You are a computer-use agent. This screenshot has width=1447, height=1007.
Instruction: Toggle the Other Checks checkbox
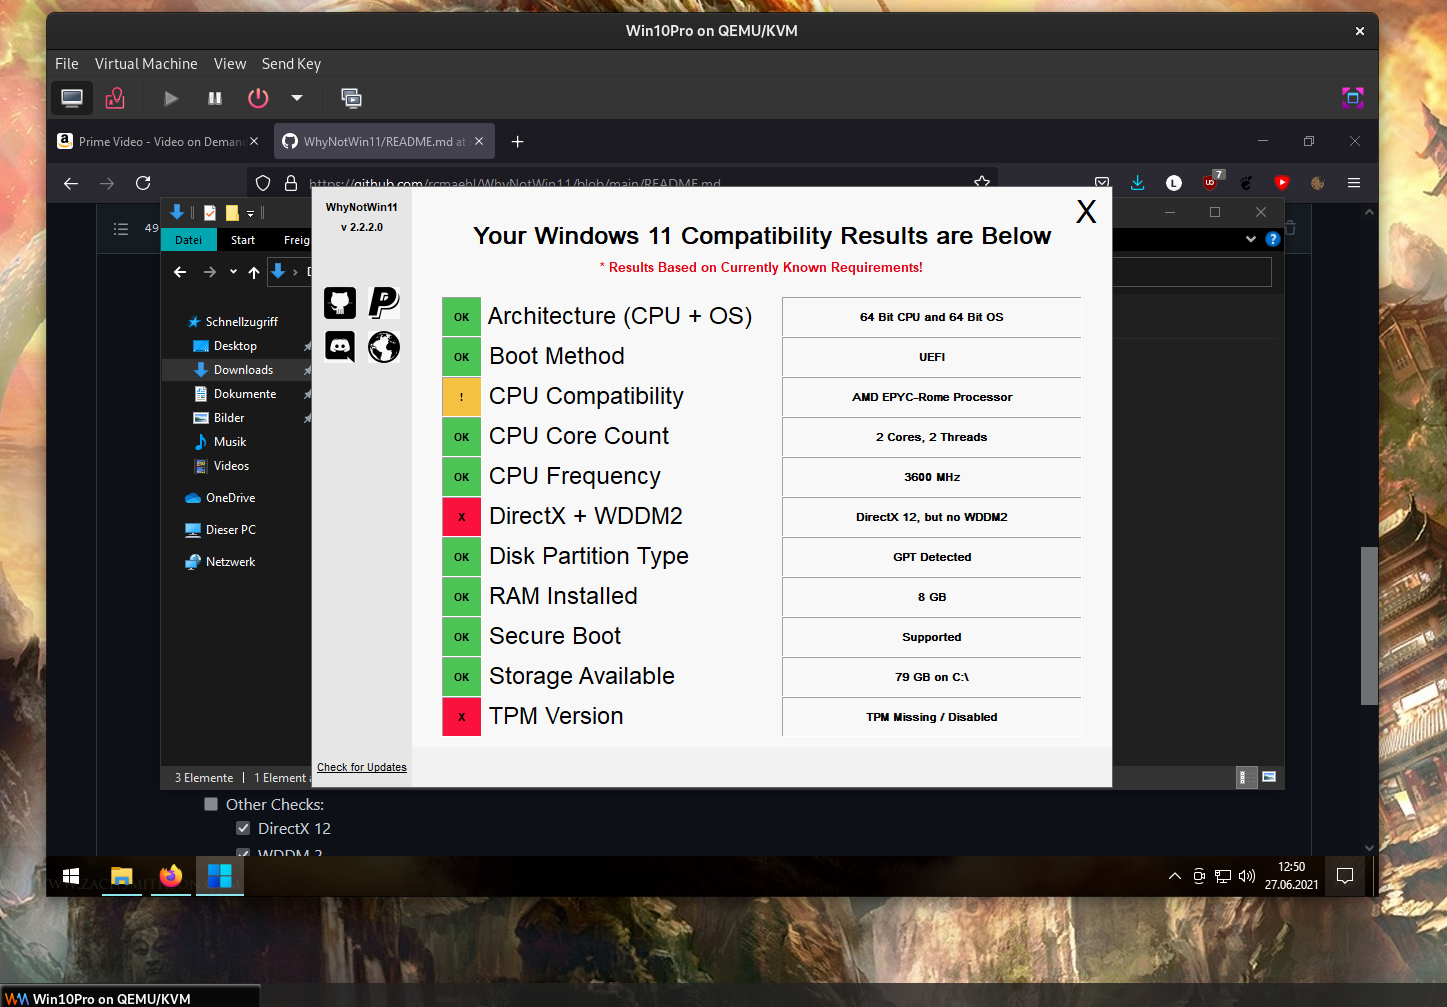[211, 804]
